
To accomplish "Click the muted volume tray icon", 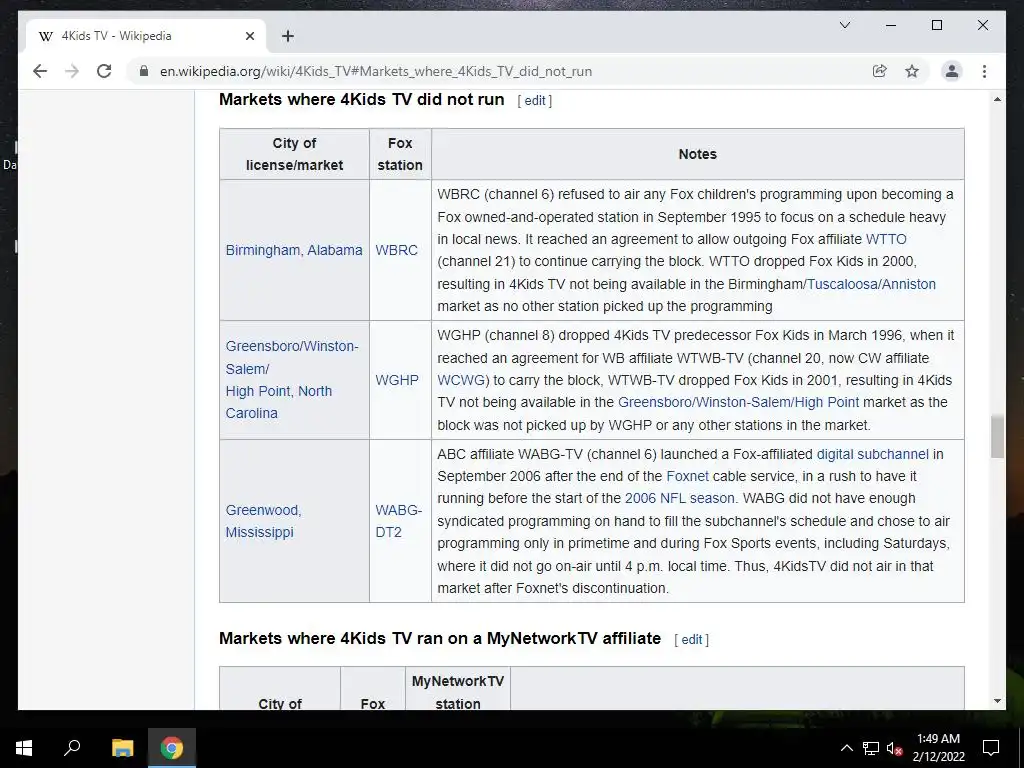I will (893, 748).
